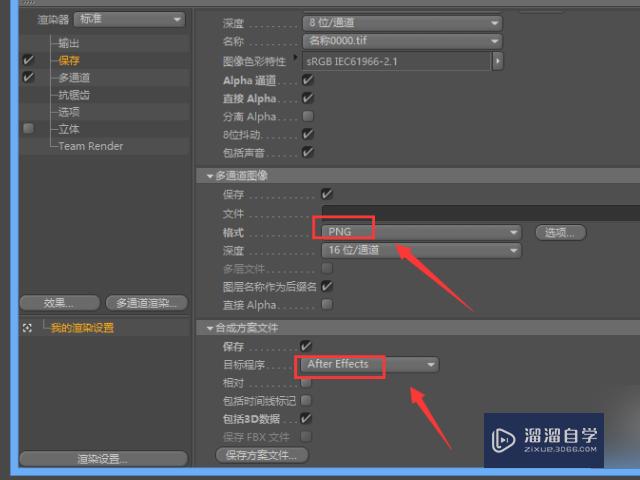The image size is (640, 480).
Task: Open the 渲染器 标准 dropdown
Action: pyautogui.click(x=129, y=19)
